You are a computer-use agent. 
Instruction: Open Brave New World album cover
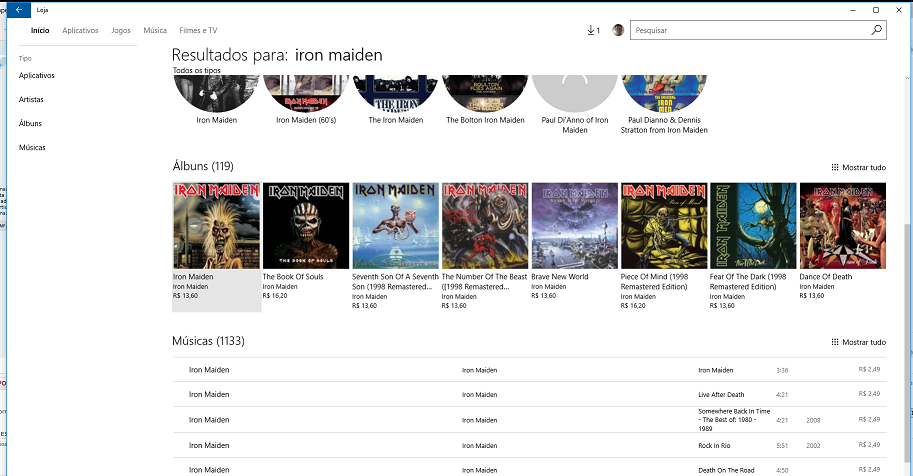click(x=575, y=225)
